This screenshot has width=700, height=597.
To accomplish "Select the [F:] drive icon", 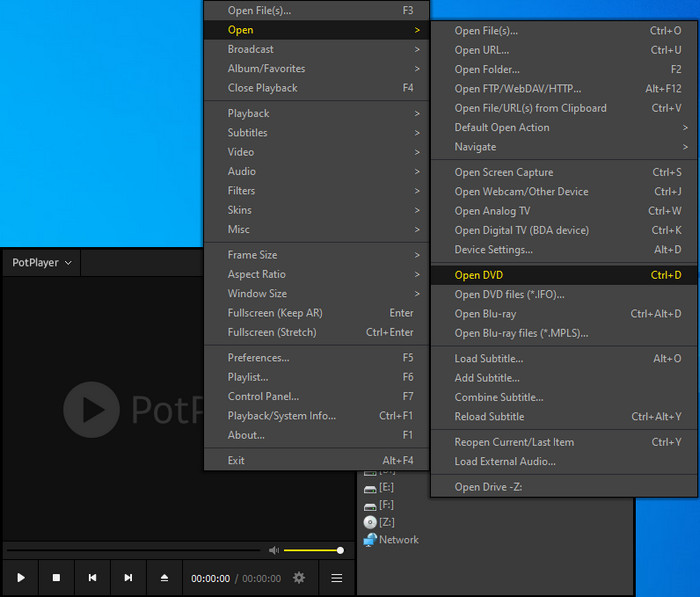I will (370, 506).
